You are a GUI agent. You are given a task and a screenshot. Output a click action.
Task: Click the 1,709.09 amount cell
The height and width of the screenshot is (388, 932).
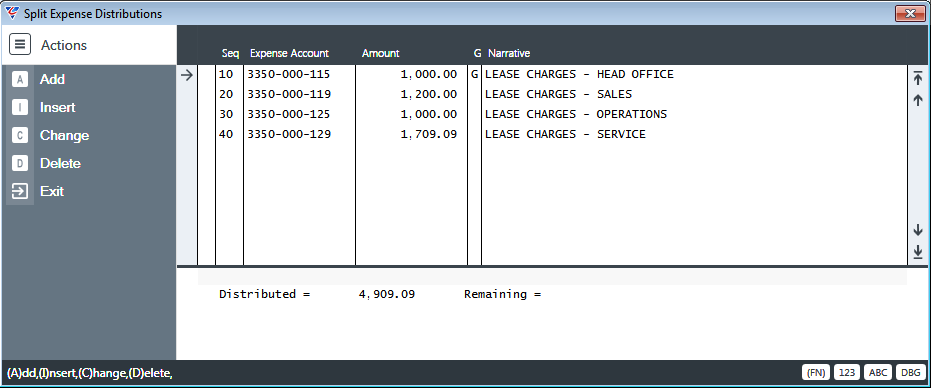tap(429, 134)
